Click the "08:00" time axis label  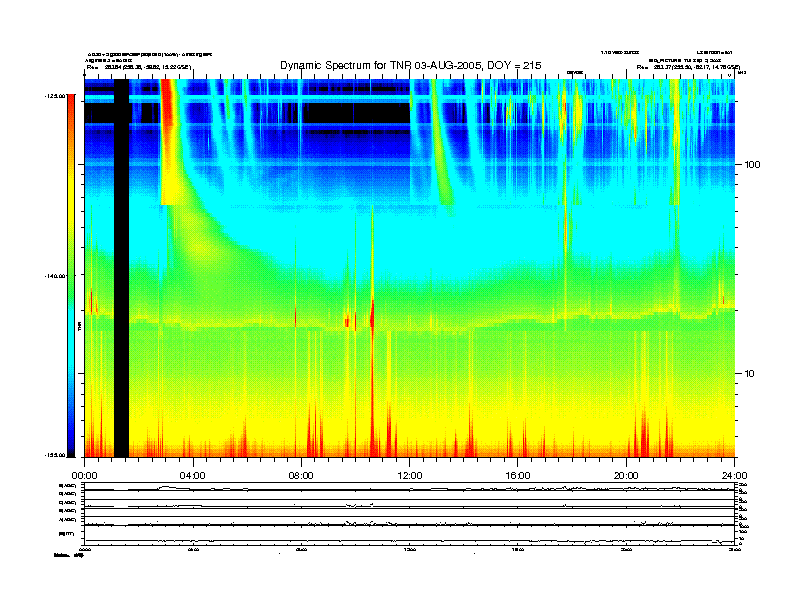tap(301, 476)
